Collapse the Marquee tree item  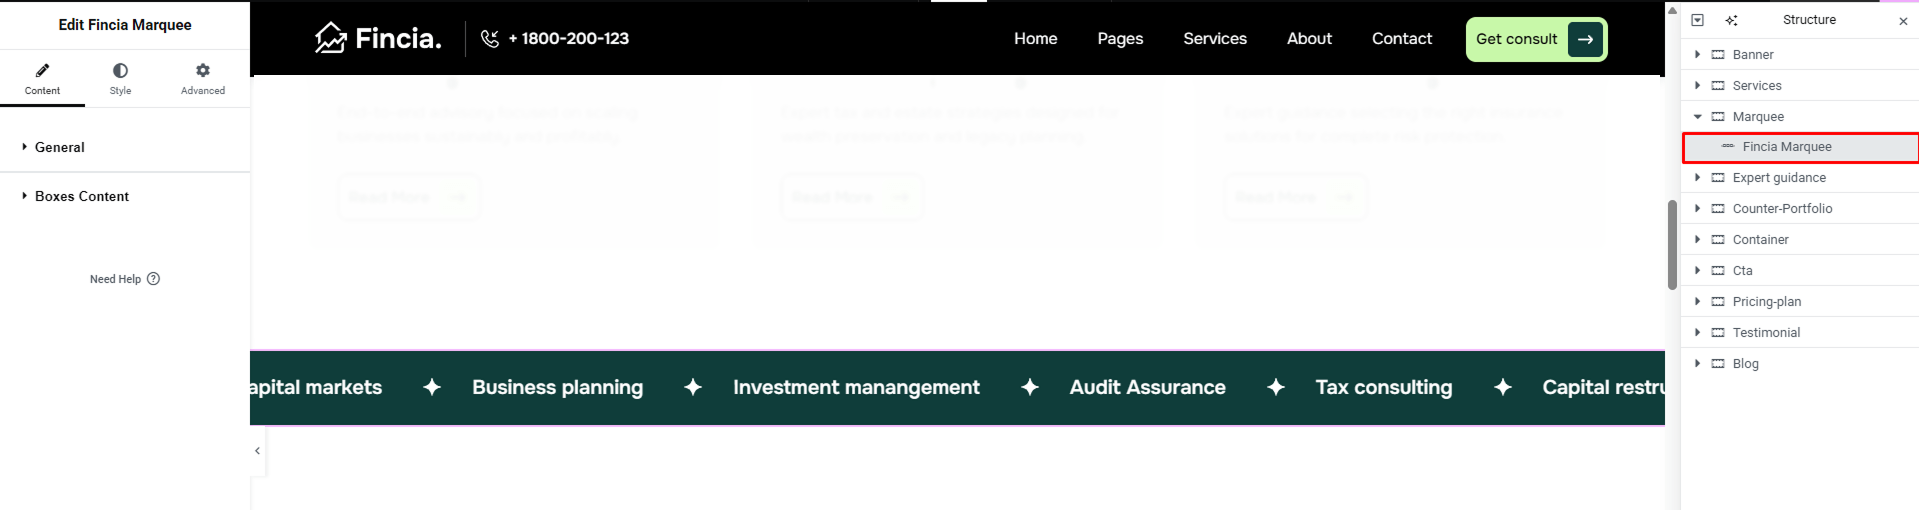[1697, 117]
